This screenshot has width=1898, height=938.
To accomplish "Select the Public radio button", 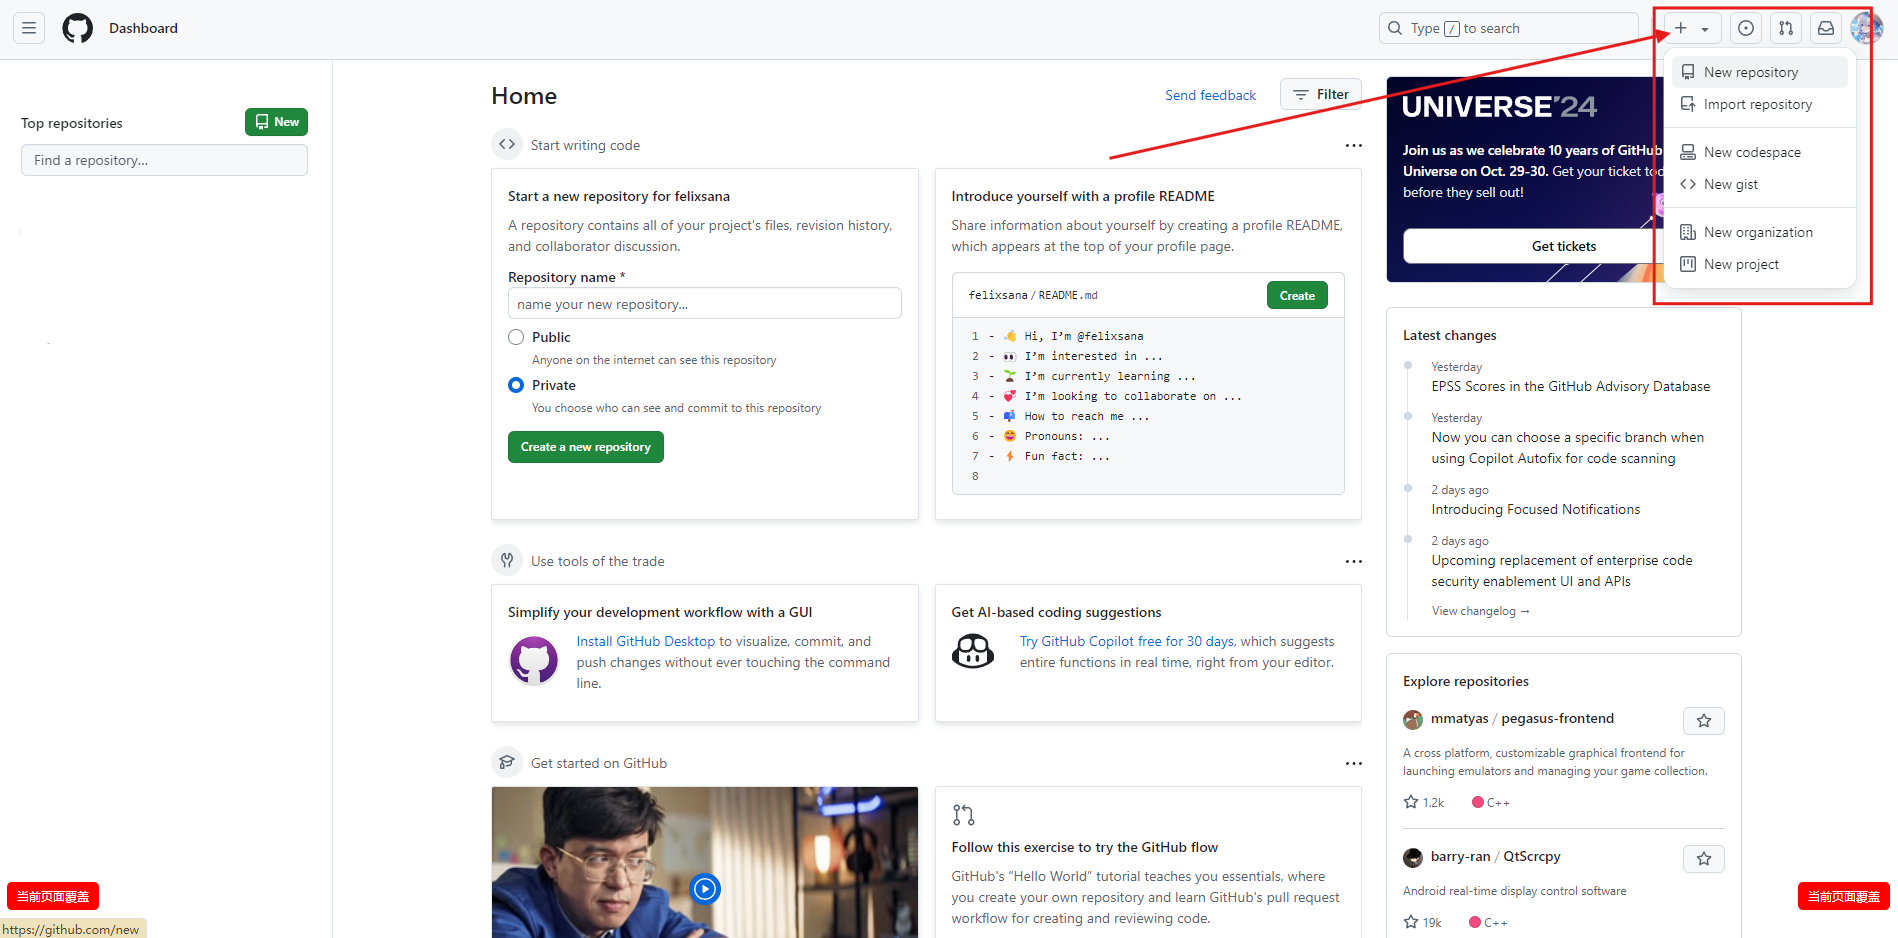I will pyautogui.click(x=516, y=337).
